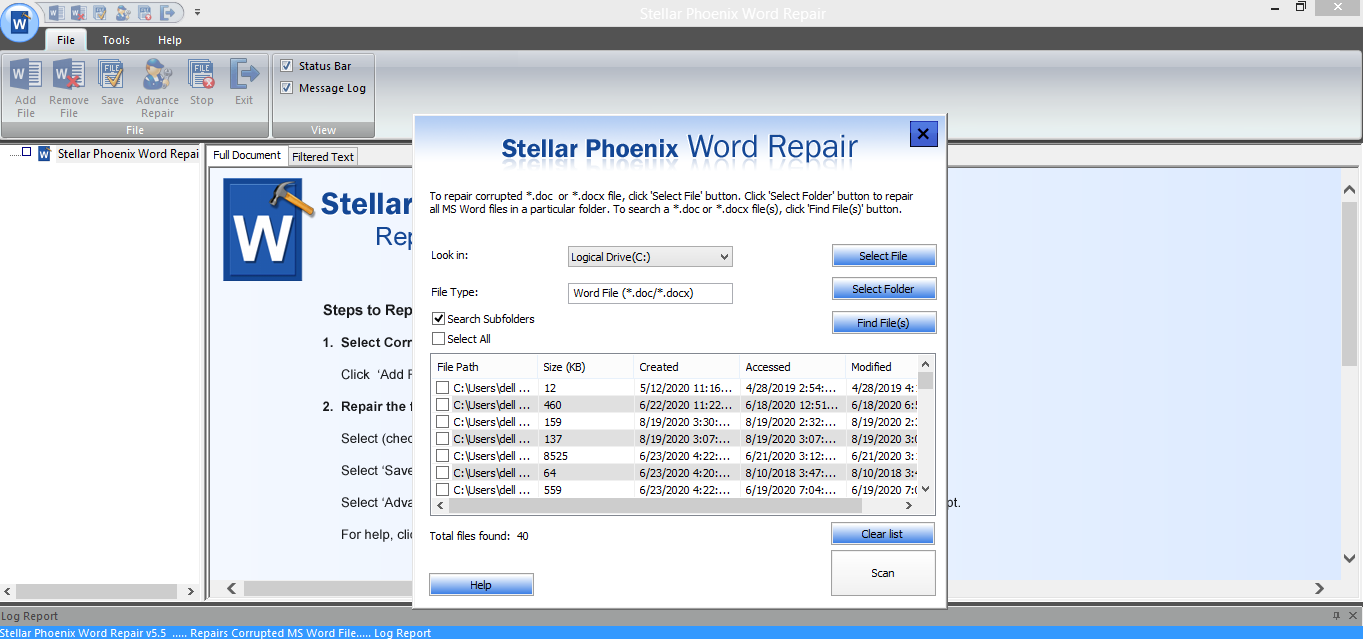Click the Find File(s) button
Screen dimensions: 1363x641
click(x=883, y=323)
